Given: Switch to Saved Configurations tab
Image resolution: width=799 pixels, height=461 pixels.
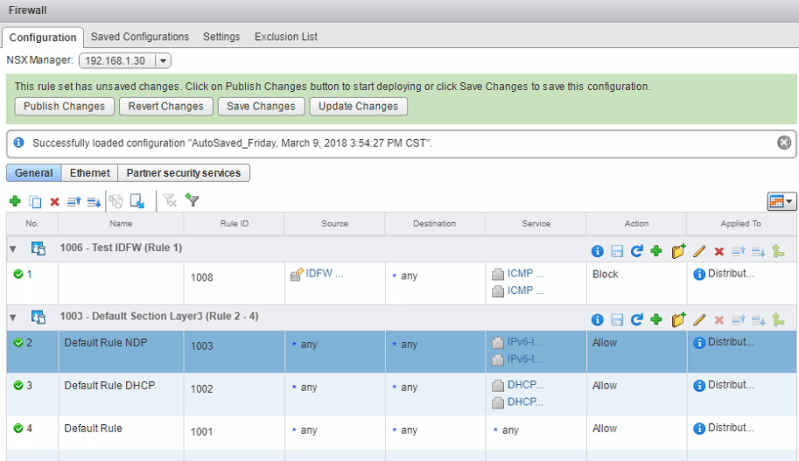Looking at the screenshot, I should tap(139, 37).
